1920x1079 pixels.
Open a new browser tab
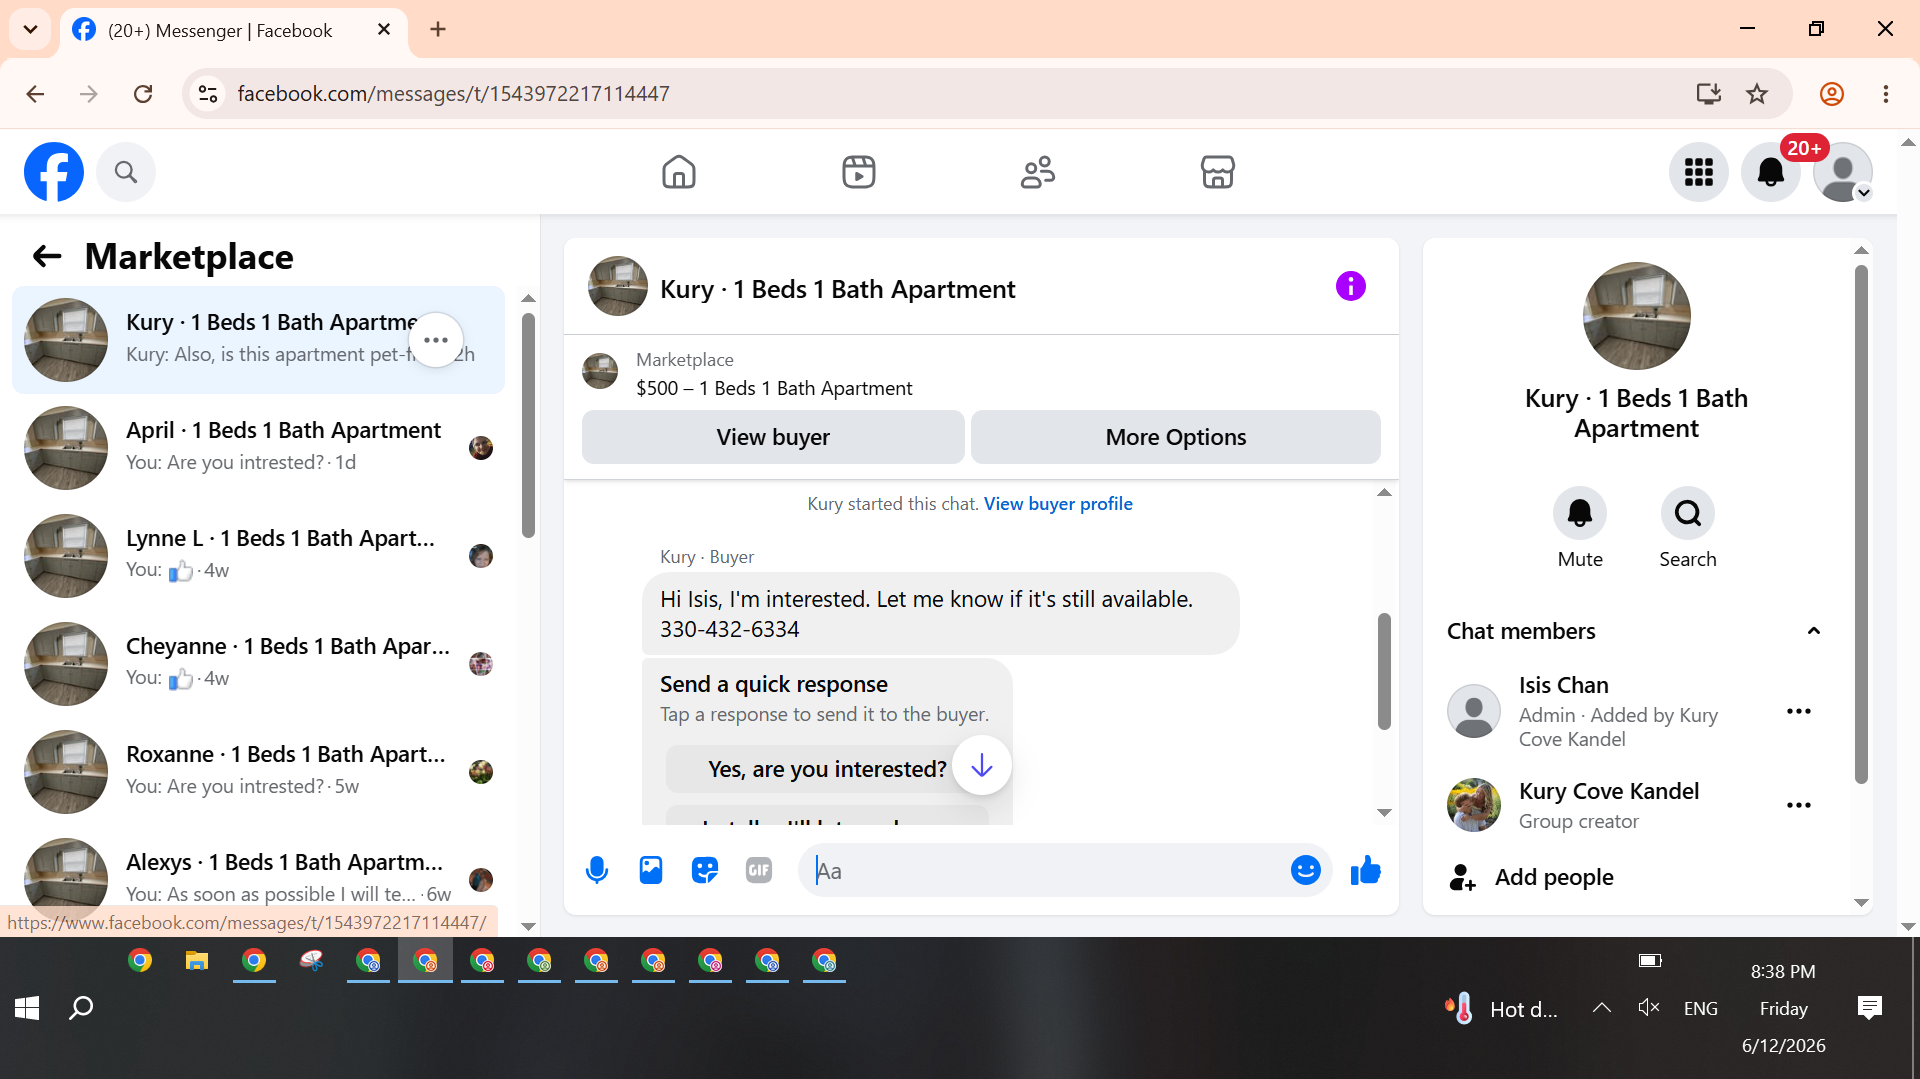tap(438, 29)
